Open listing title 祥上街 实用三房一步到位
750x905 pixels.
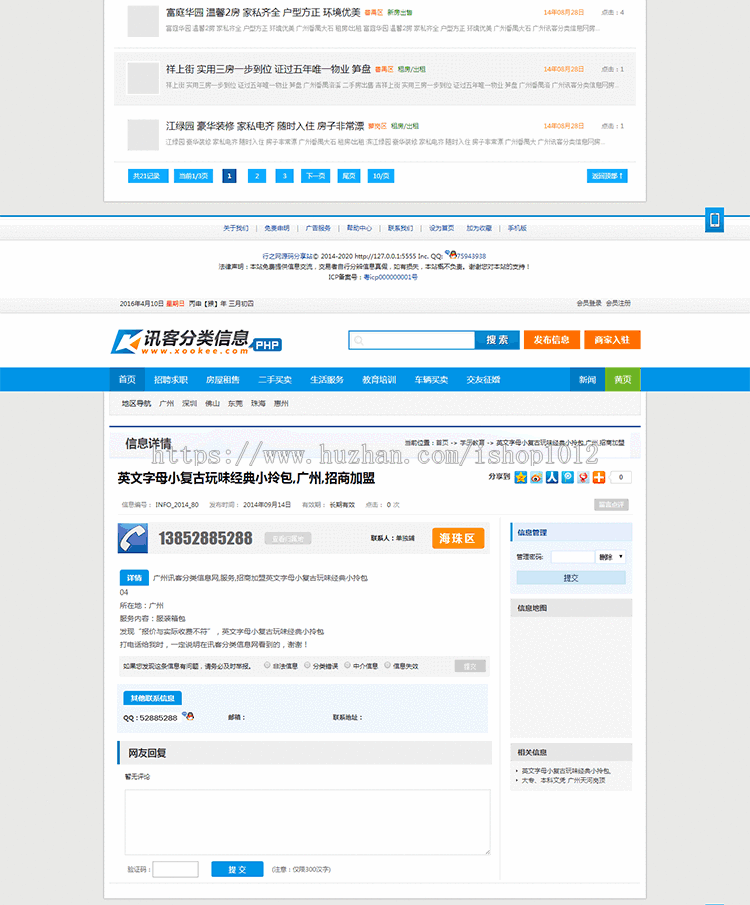click(268, 69)
